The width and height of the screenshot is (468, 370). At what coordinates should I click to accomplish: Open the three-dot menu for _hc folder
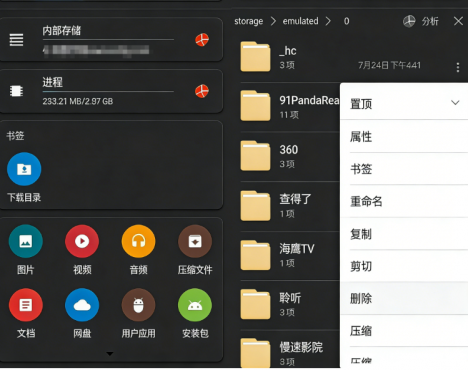(458, 67)
